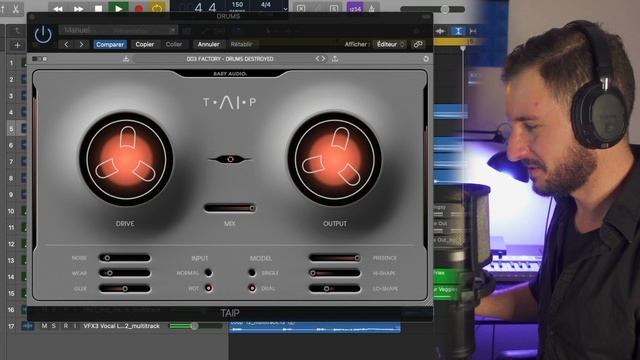Go to the previous plugin setting arrow
Screen dimensions: 640x360
[67, 44]
